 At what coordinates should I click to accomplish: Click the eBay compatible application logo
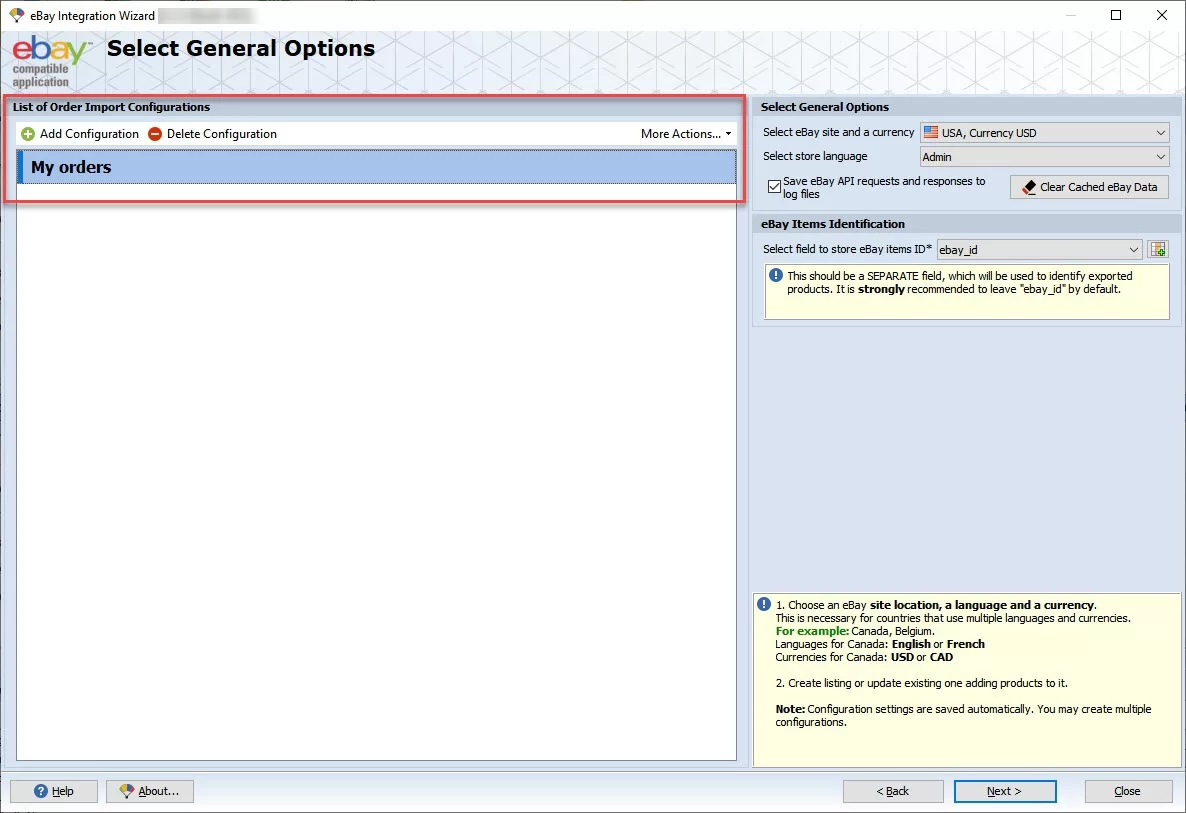click(x=51, y=62)
